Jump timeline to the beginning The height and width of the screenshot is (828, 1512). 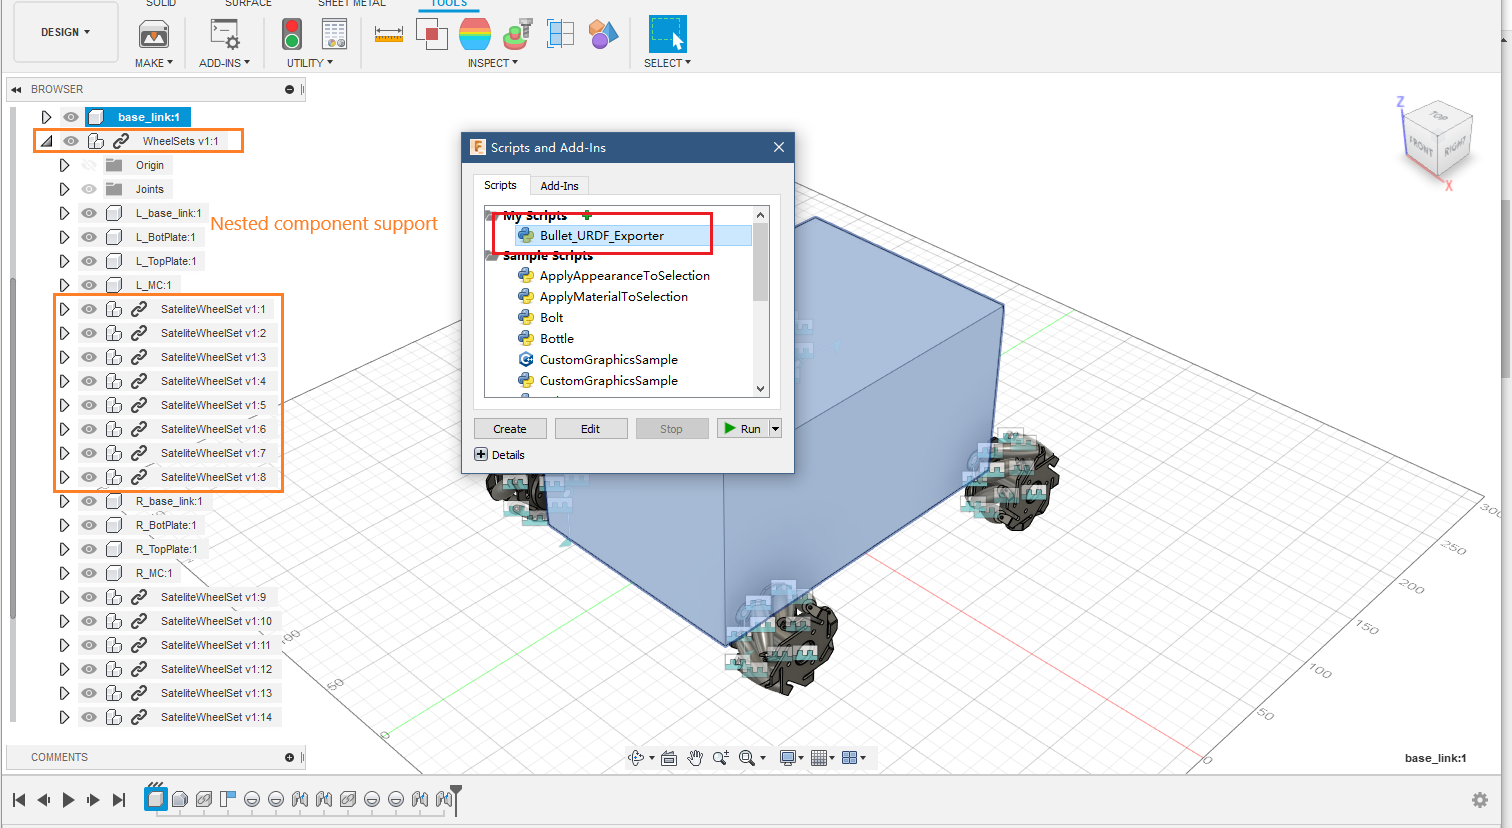[19, 800]
